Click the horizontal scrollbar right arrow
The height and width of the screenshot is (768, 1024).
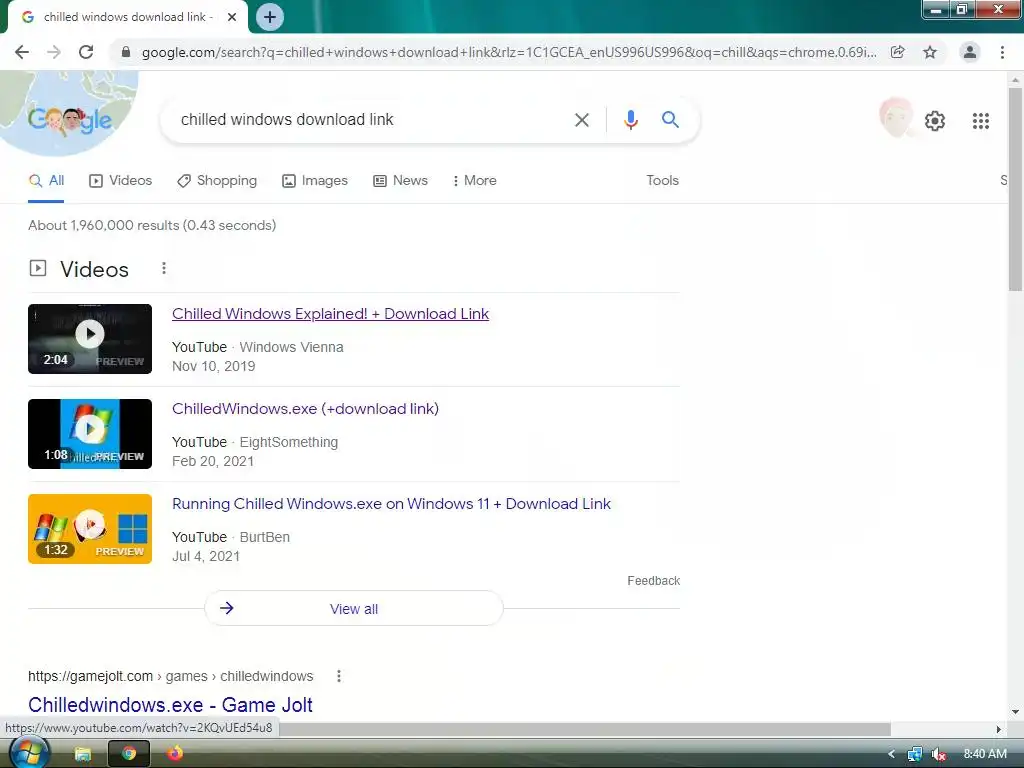(999, 729)
